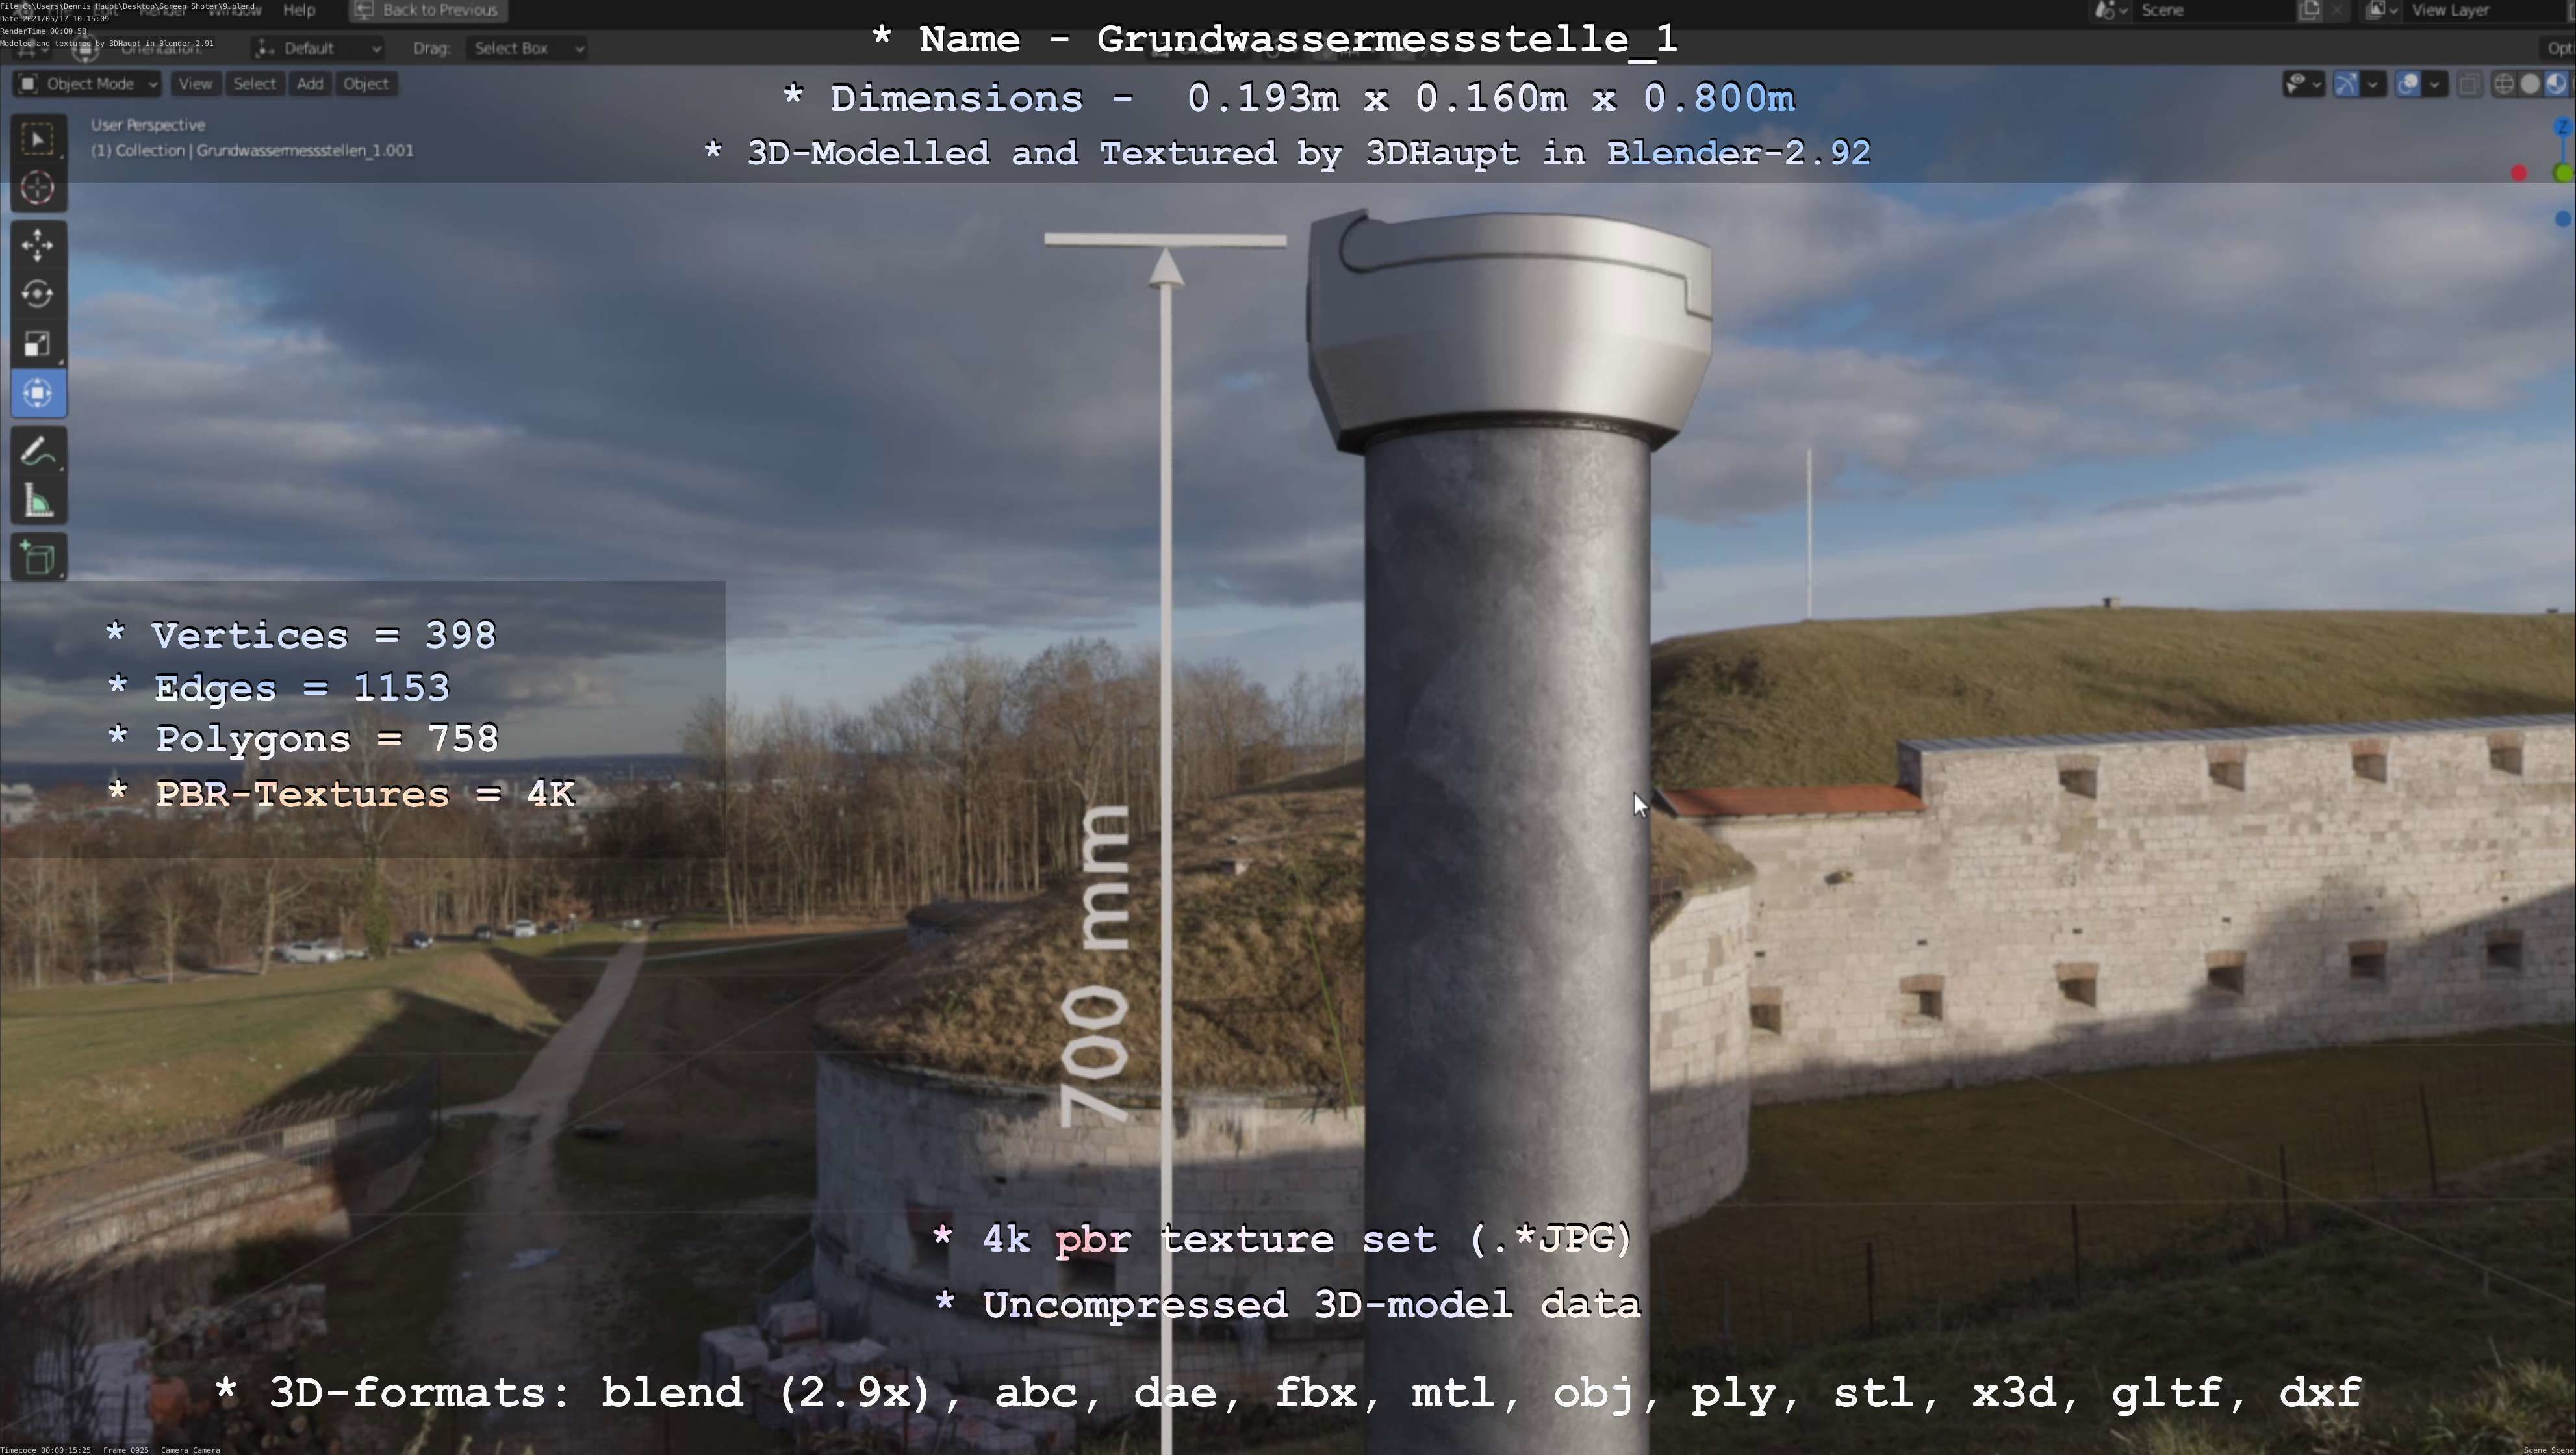Select the Select Box tool
The width and height of the screenshot is (2576, 1455).
pyautogui.click(x=38, y=139)
